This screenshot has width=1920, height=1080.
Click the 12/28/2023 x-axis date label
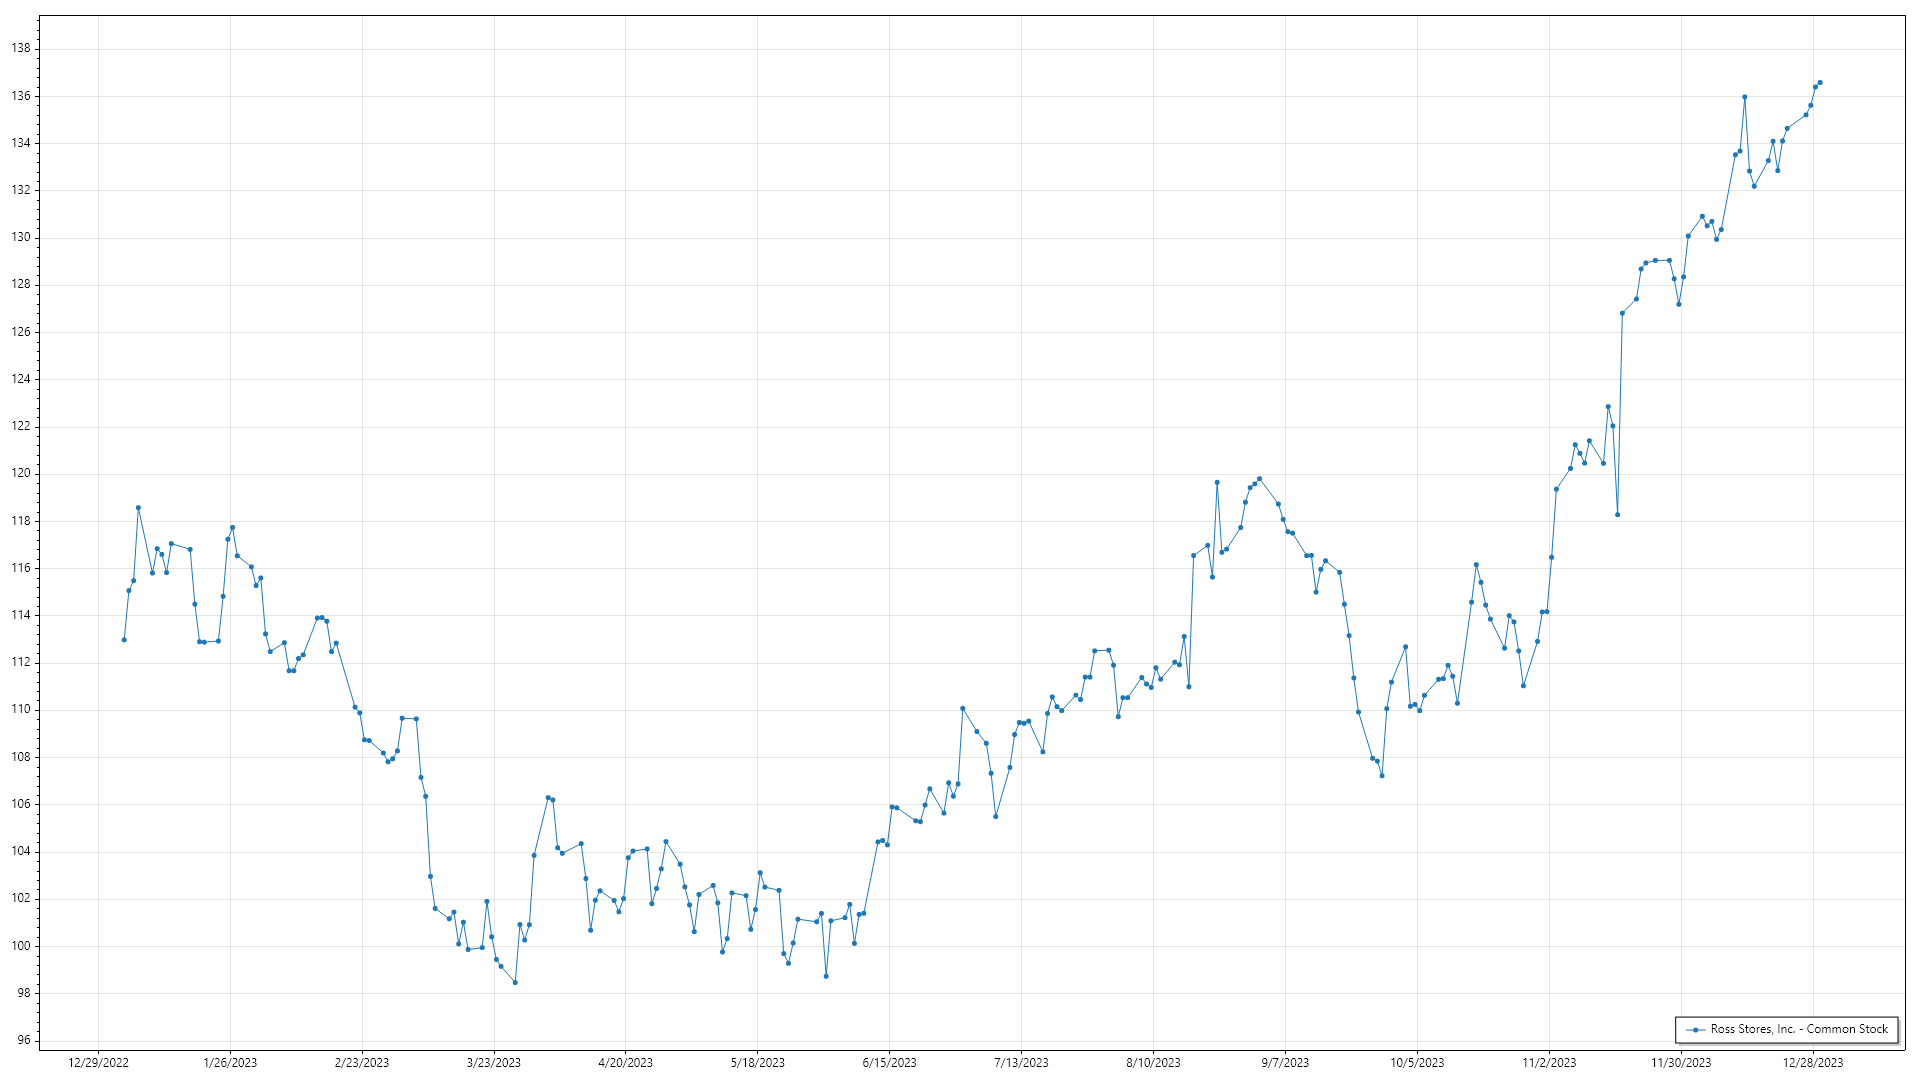click(1812, 1063)
